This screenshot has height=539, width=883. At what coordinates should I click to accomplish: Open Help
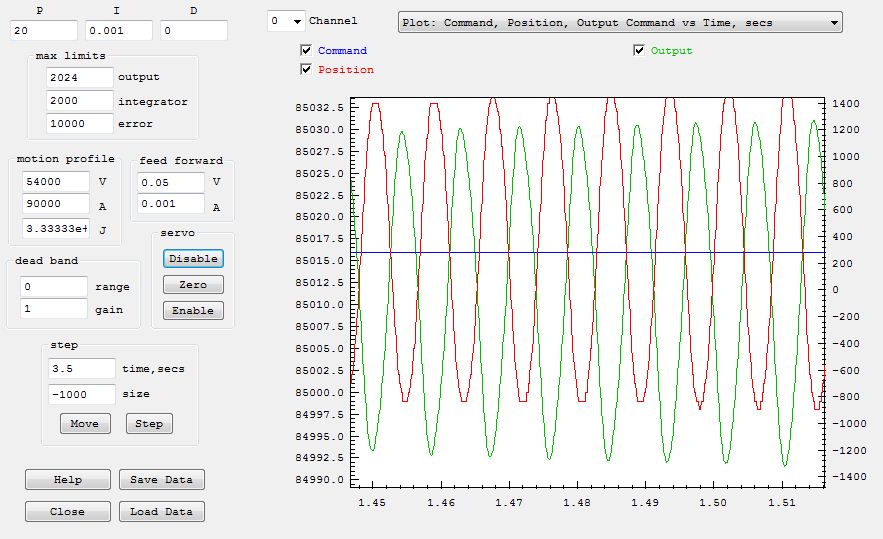coord(68,479)
